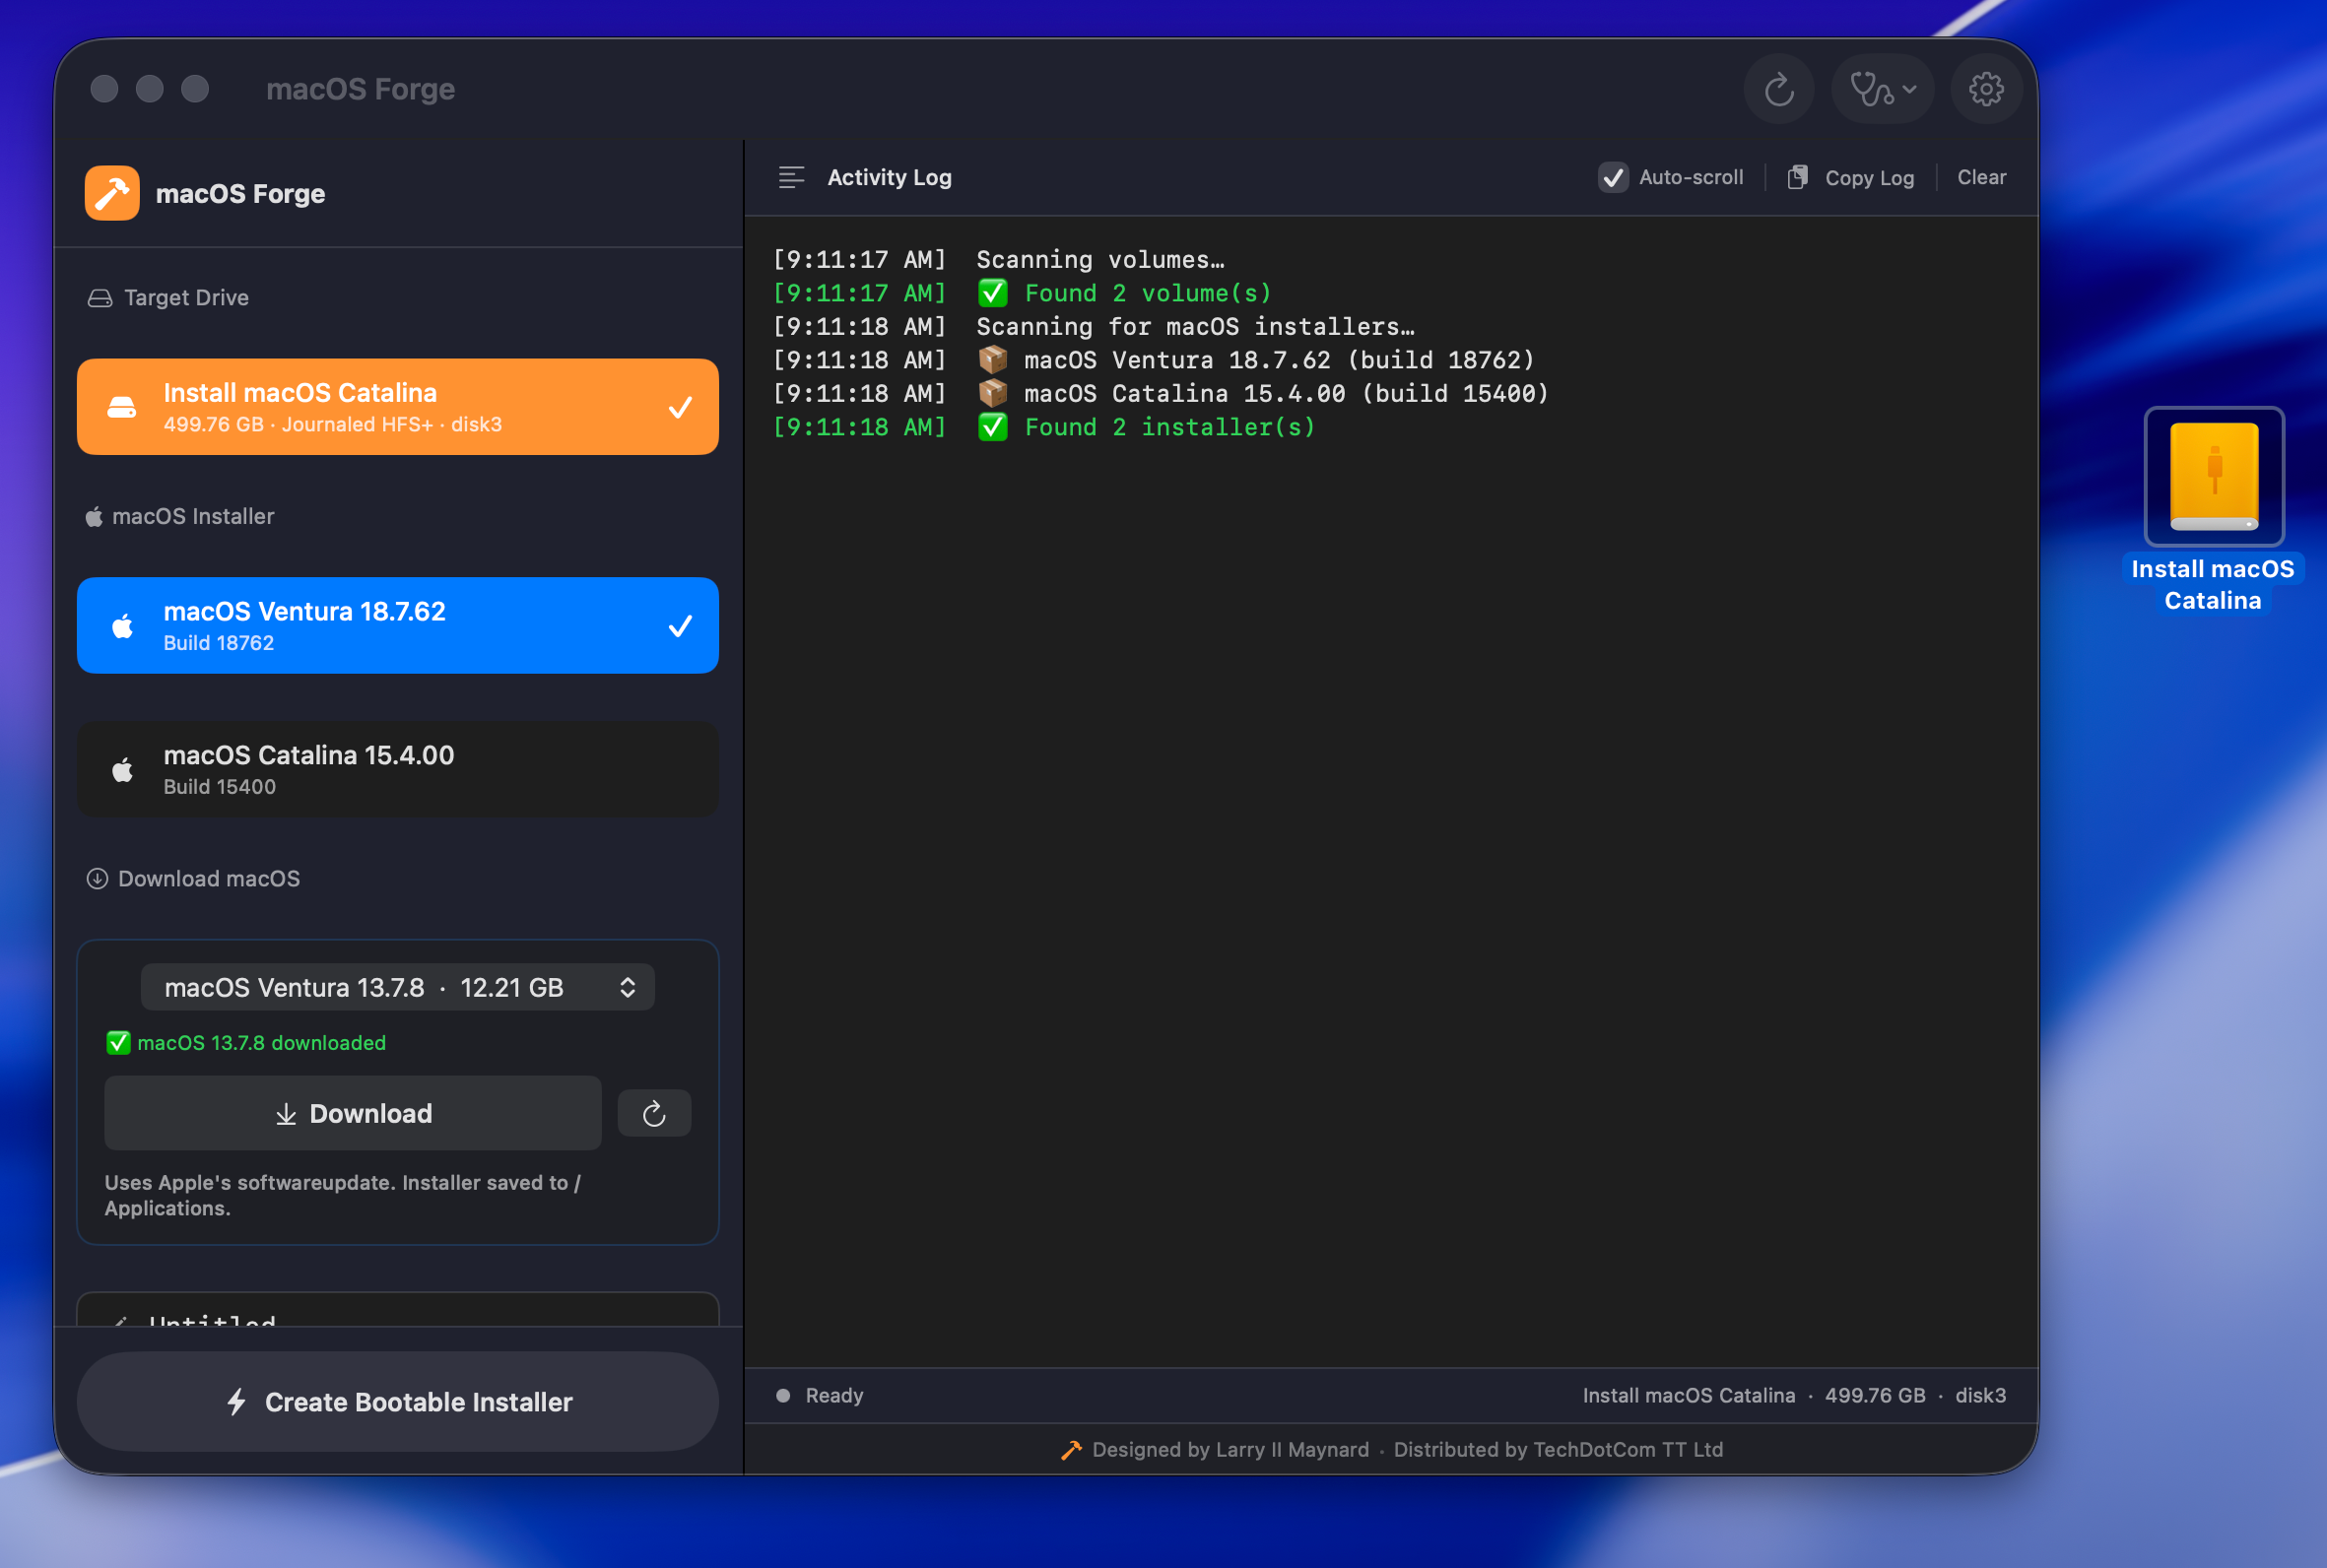
Task: Select the Install macOS Catalina target drive
Action: (x=398, y=407)
